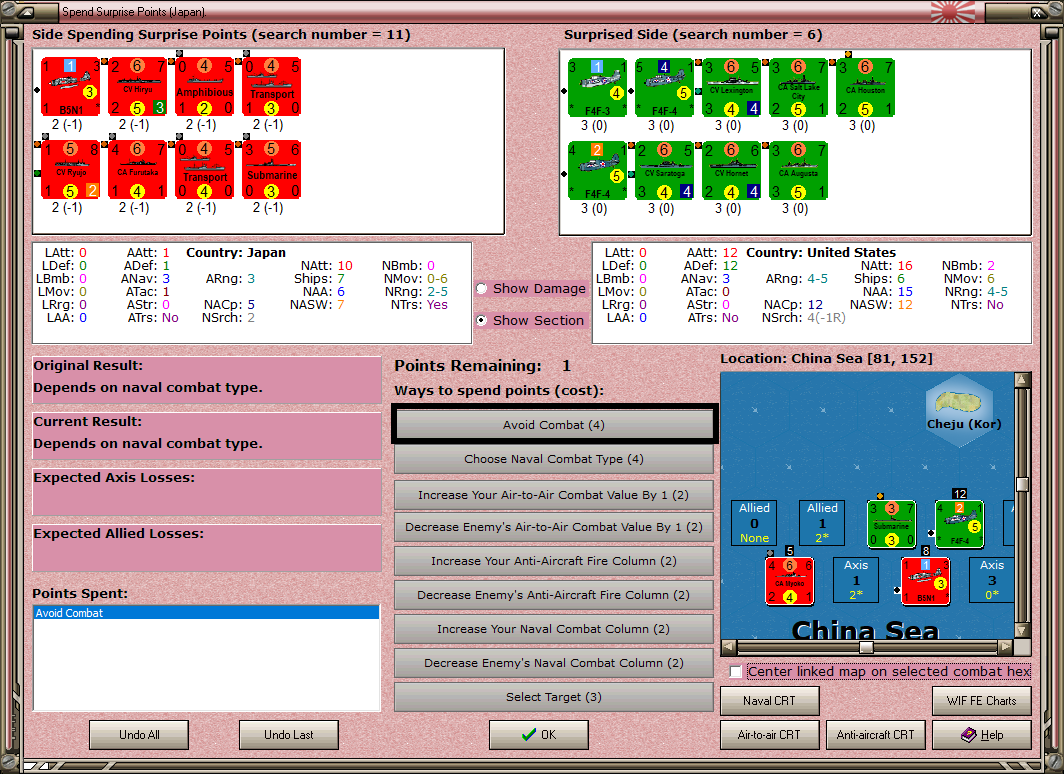This screenshot has height=774, width=1064.
Task: Click the CA Myoko counter on map
Action: coord(789,581)
